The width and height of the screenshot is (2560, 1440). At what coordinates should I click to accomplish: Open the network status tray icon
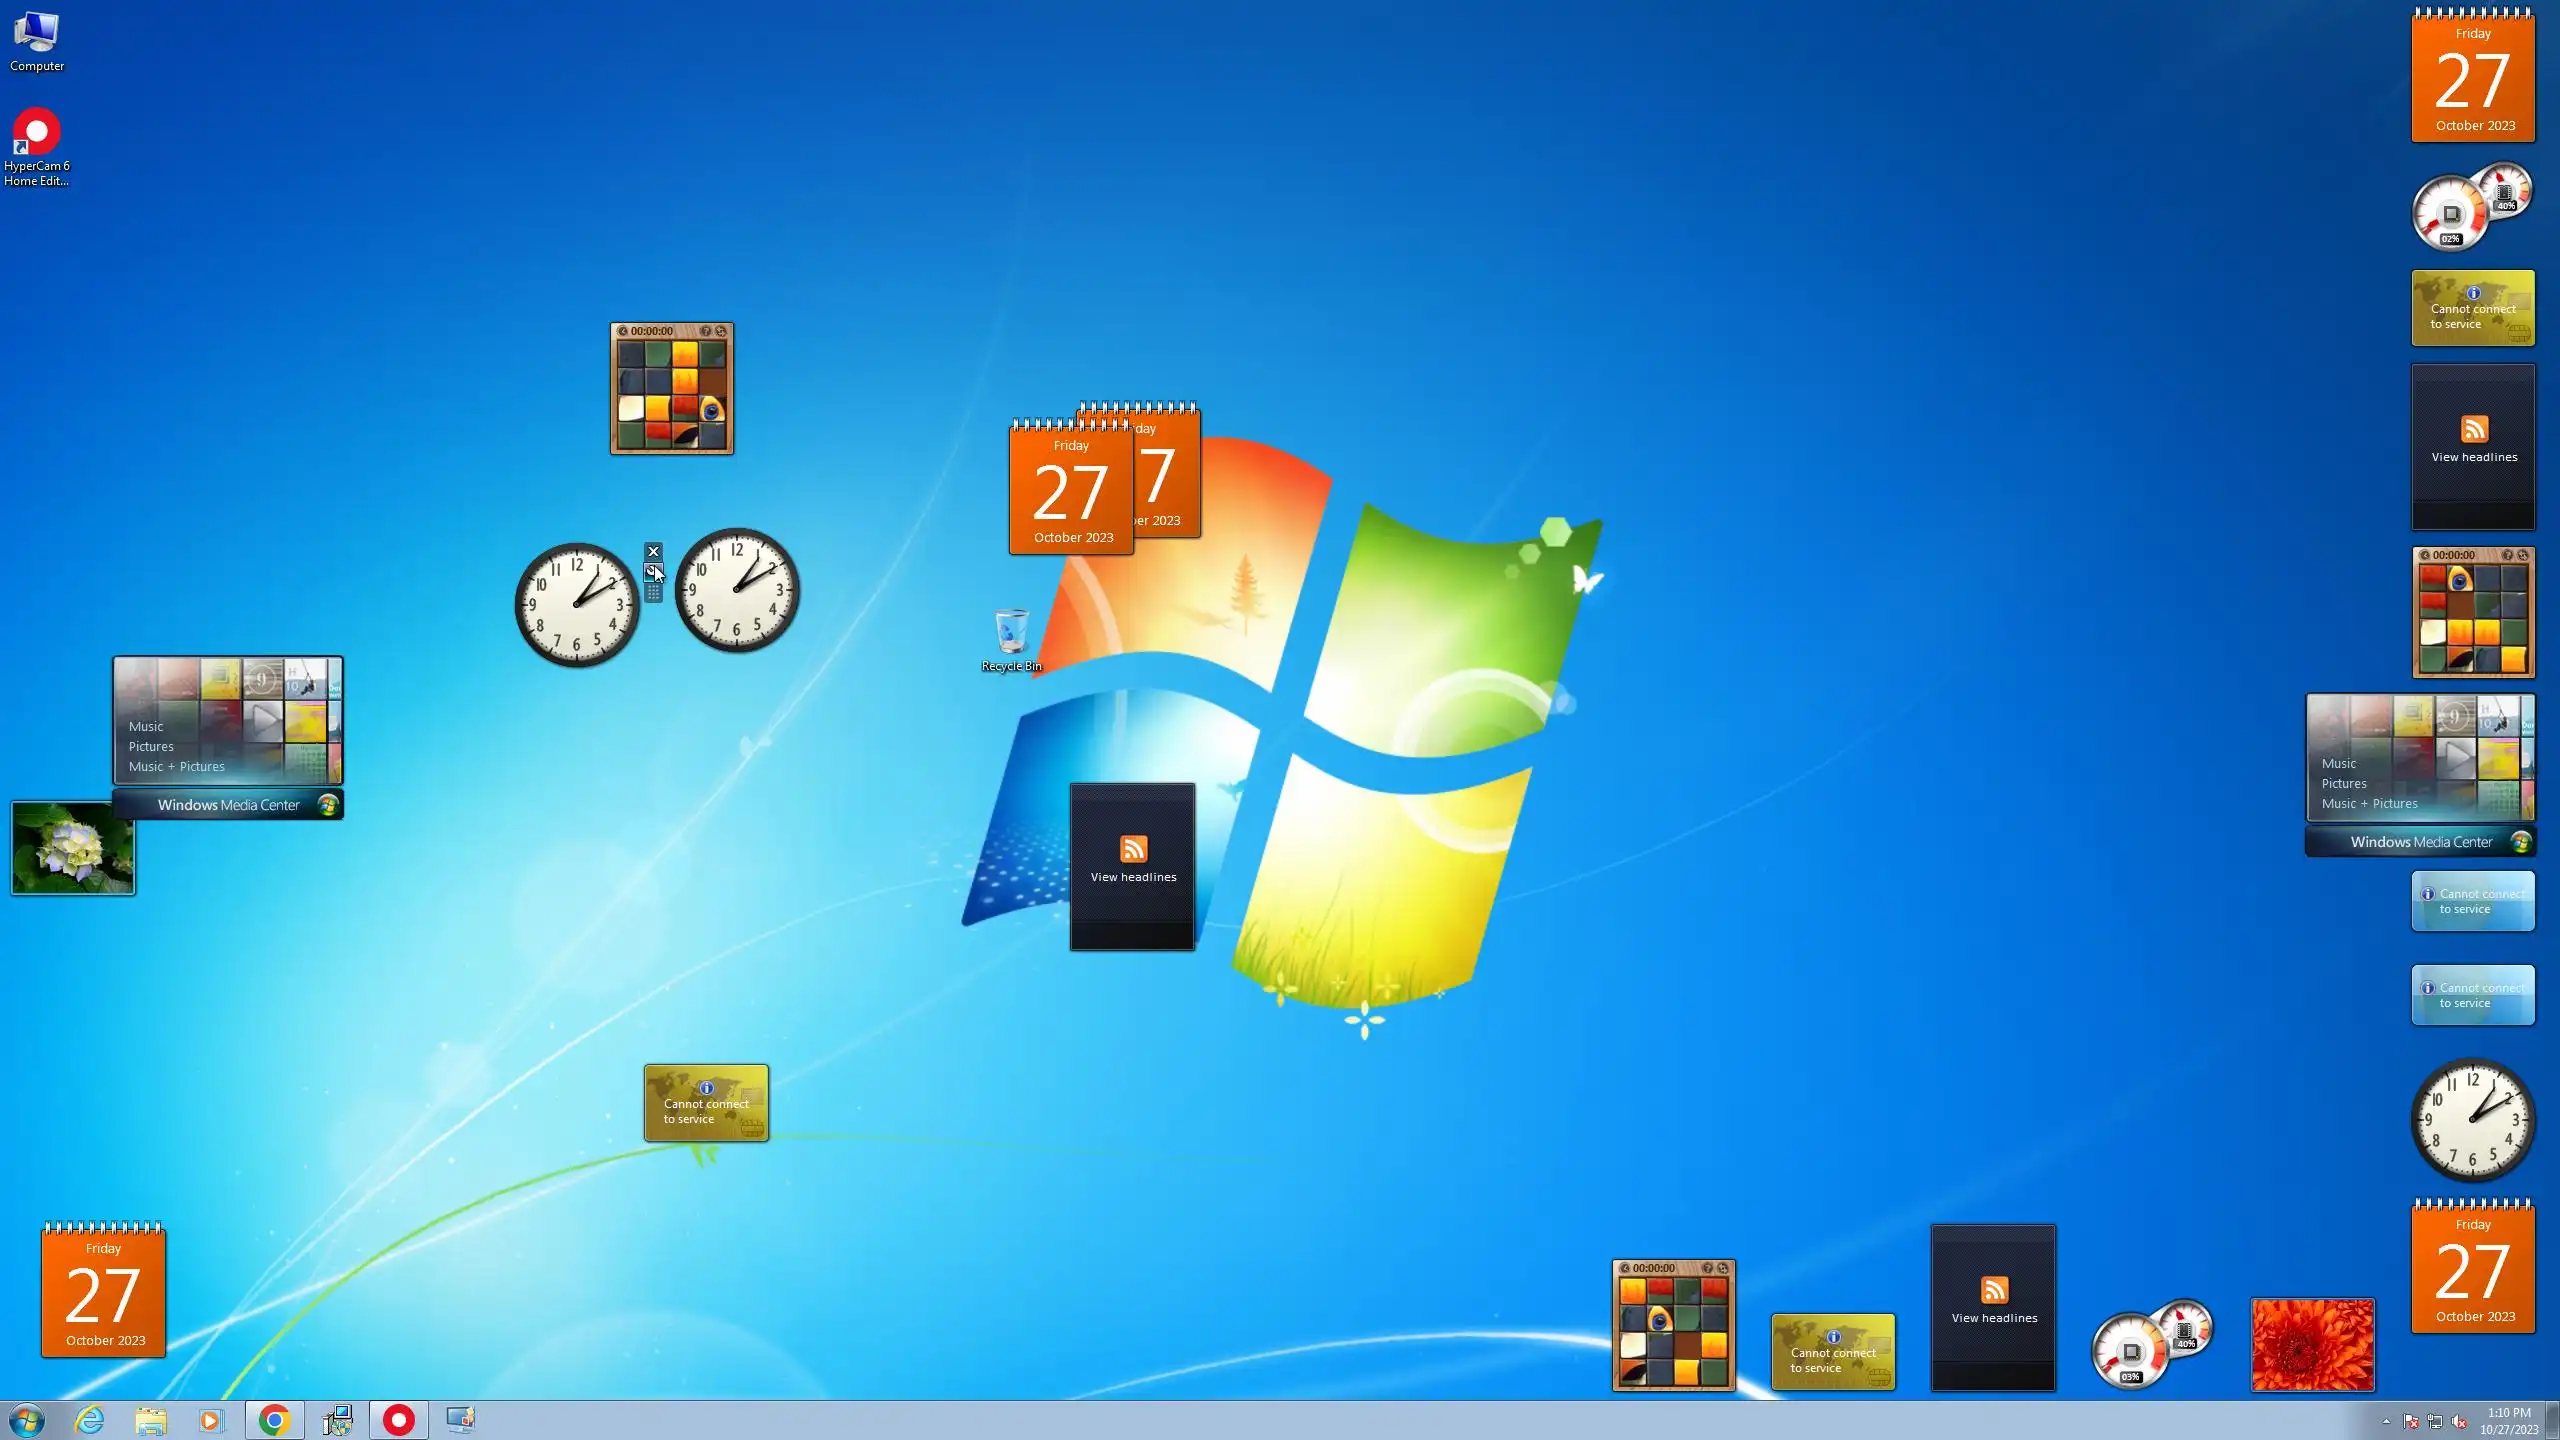pyautogui.click(x=2435, y=1421)
